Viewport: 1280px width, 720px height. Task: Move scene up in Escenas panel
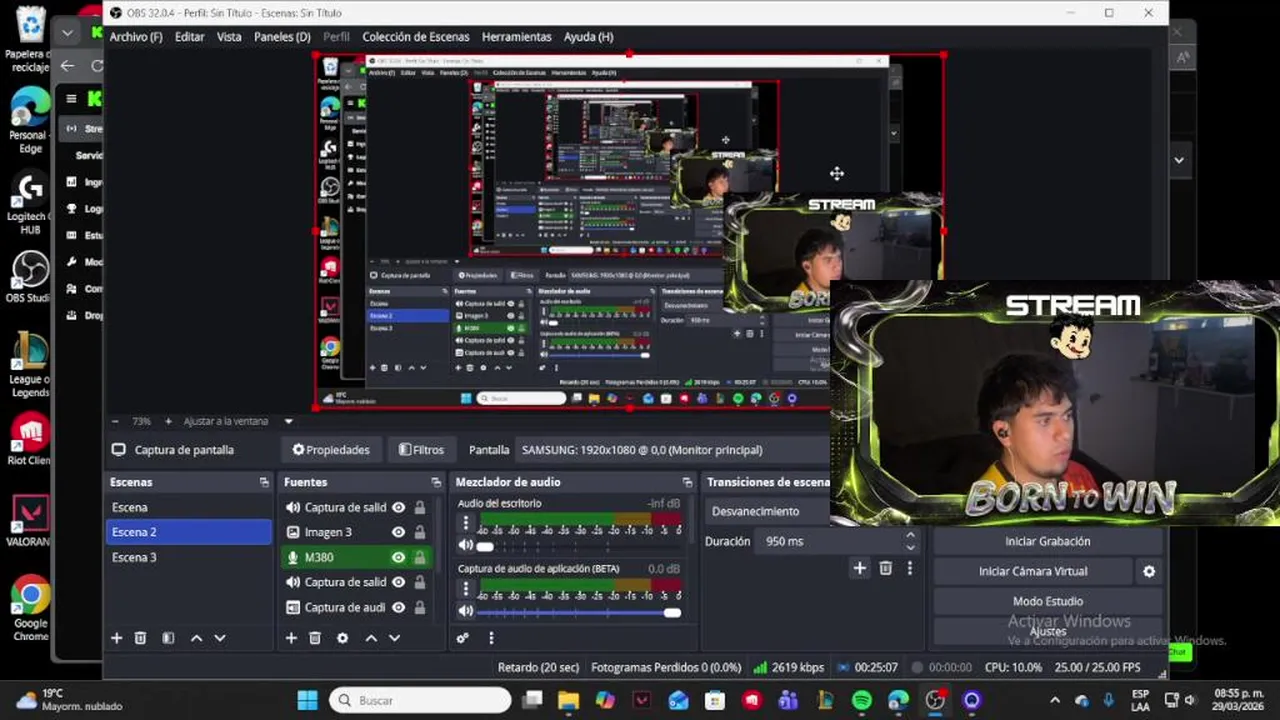coord(196,638)
